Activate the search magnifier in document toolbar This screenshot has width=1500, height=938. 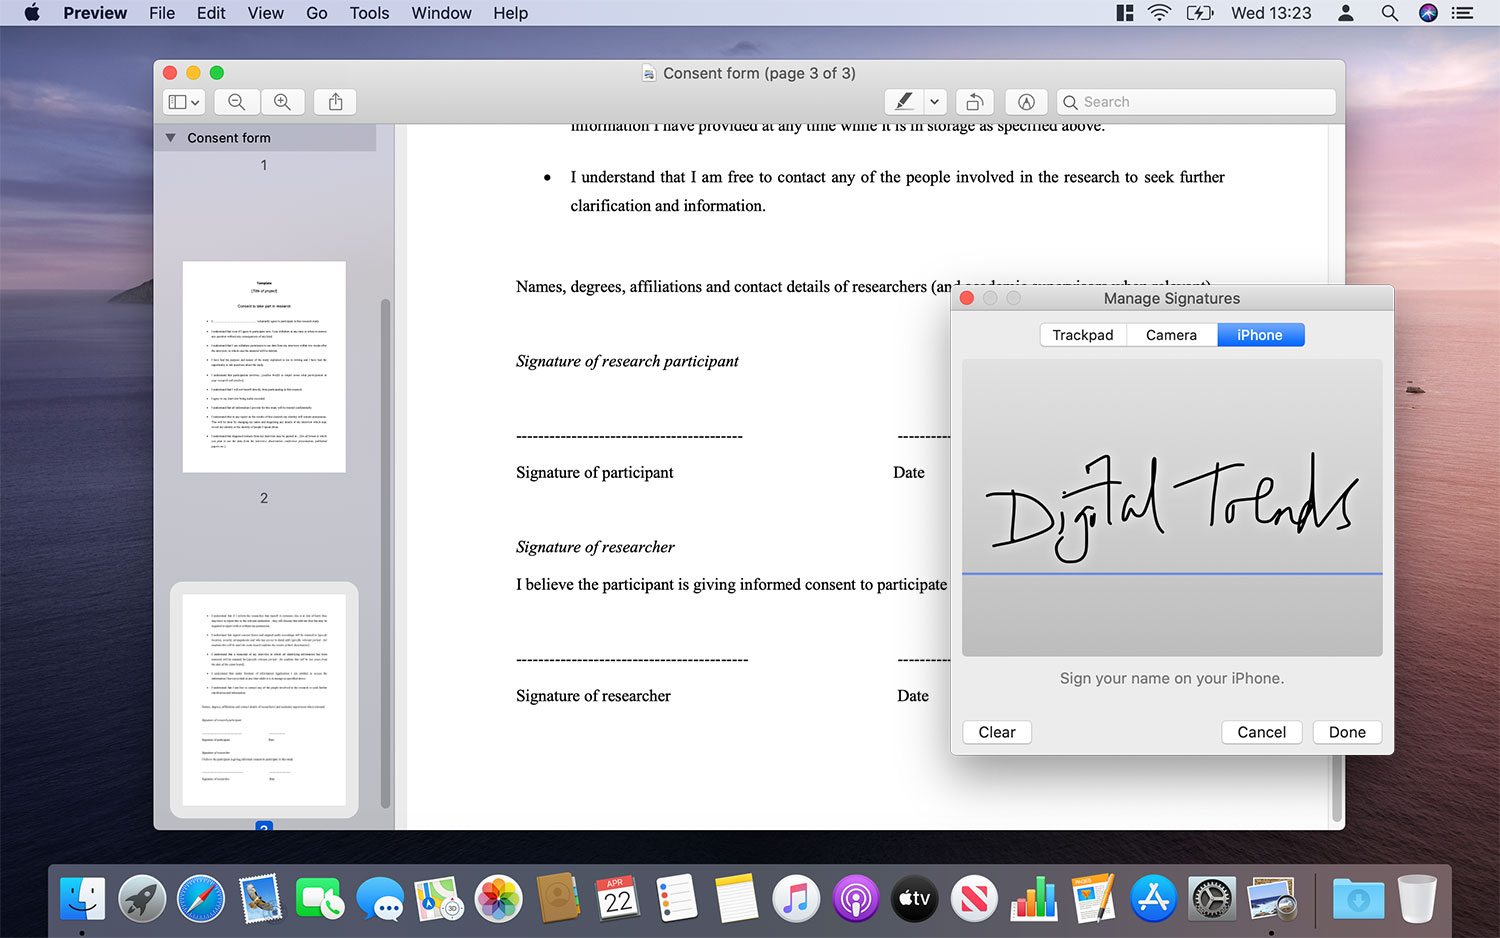pyautogui.click(x=1070, y=101)
